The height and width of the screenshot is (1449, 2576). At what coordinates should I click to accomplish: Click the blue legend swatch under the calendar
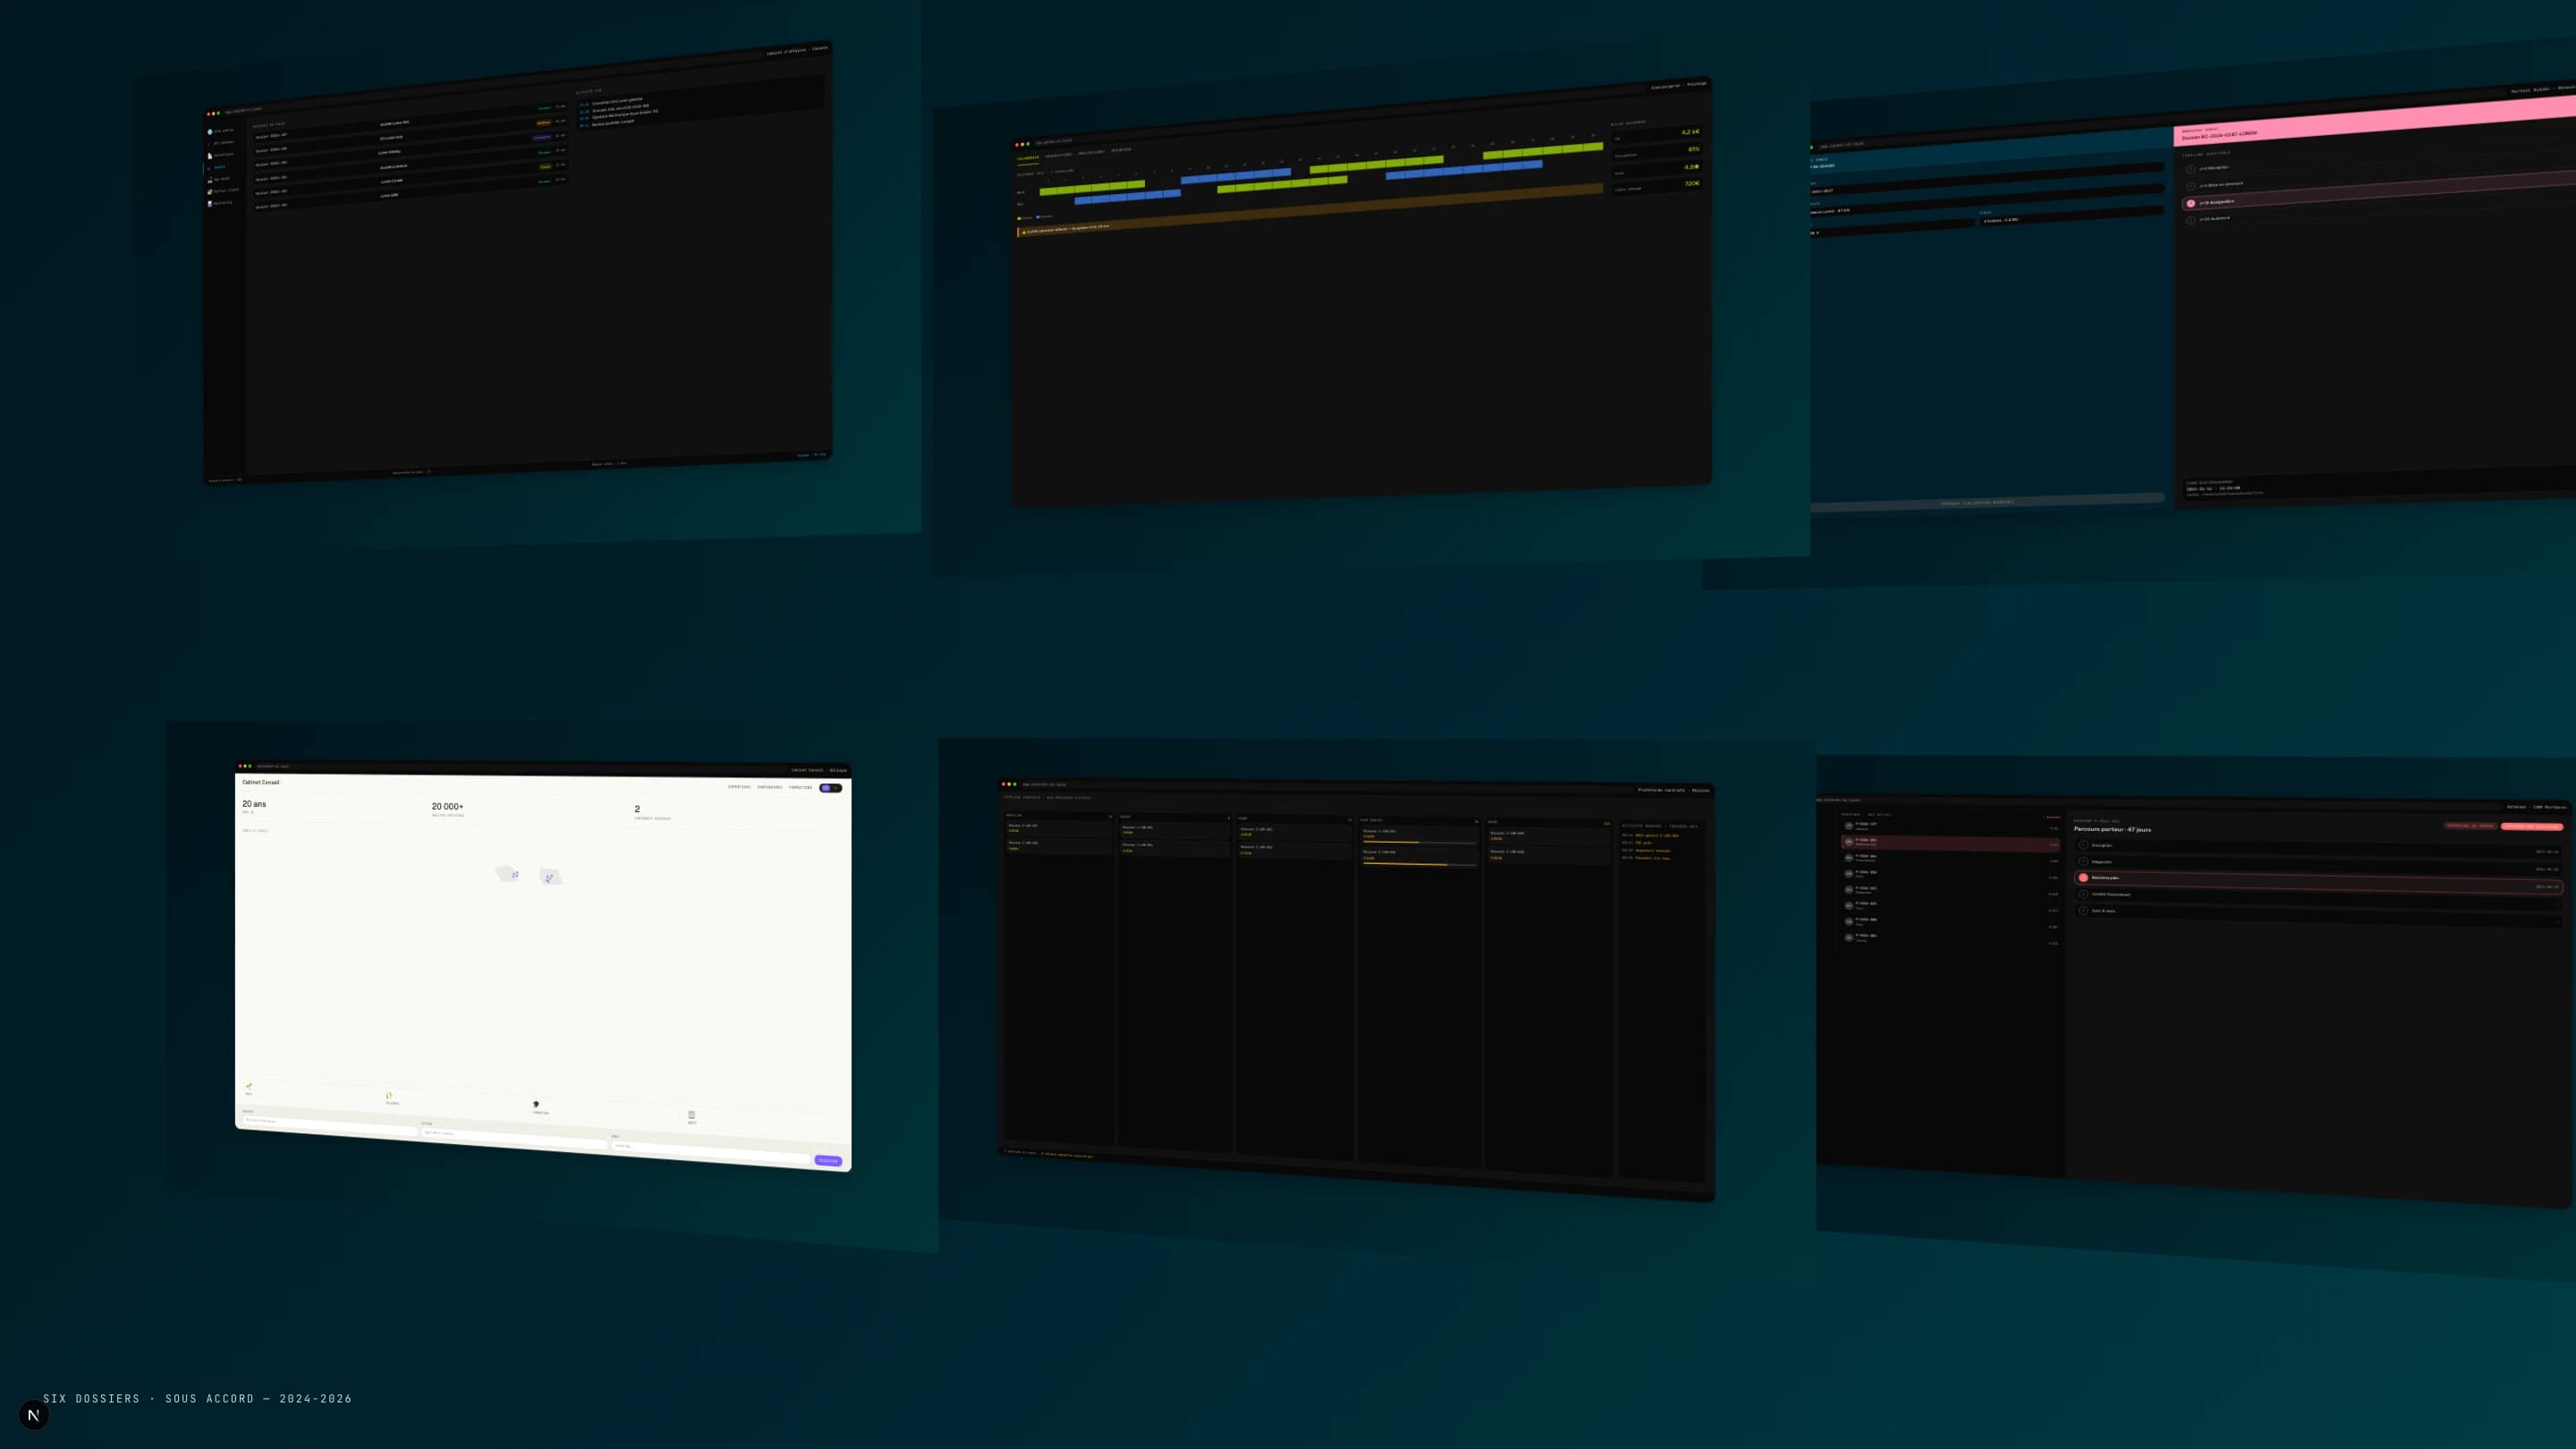(1038, 217)
